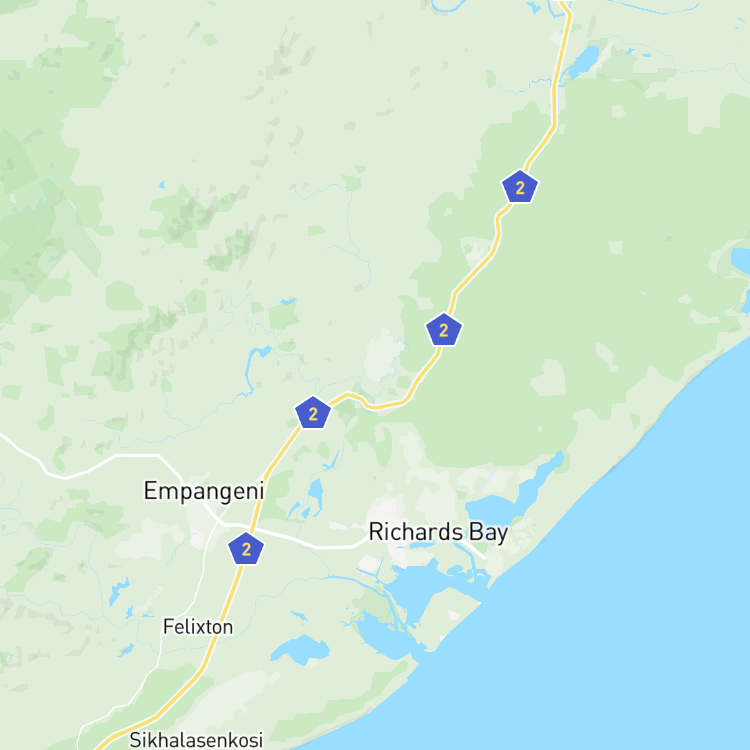Click the large dark green forest area
This screenshot has height=750, width=750.
(574, 287)
